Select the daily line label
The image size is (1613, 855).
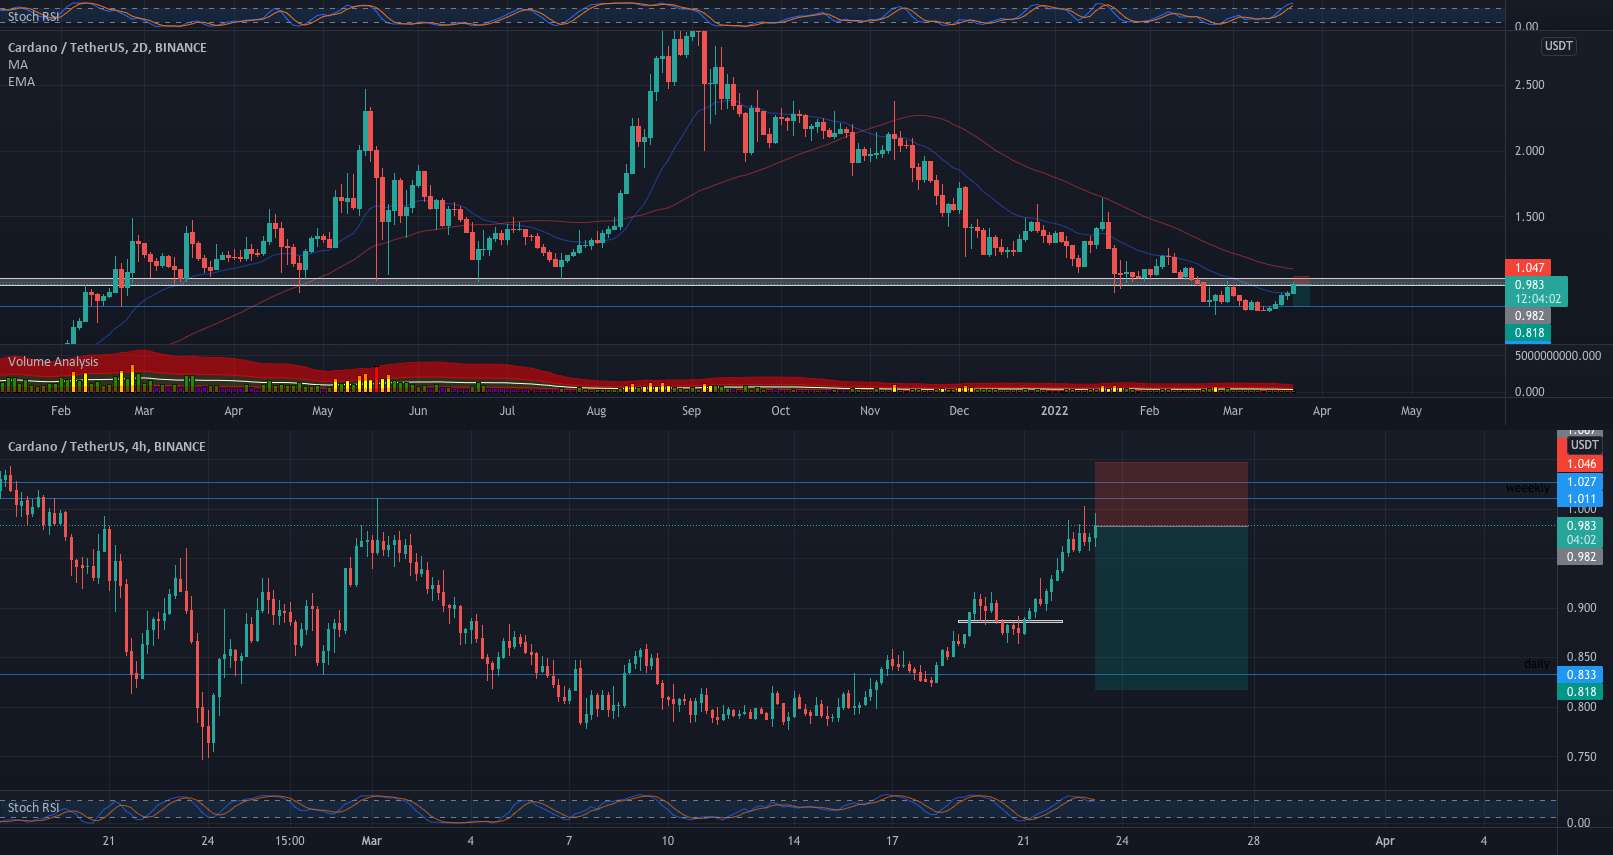point(1536,664)
